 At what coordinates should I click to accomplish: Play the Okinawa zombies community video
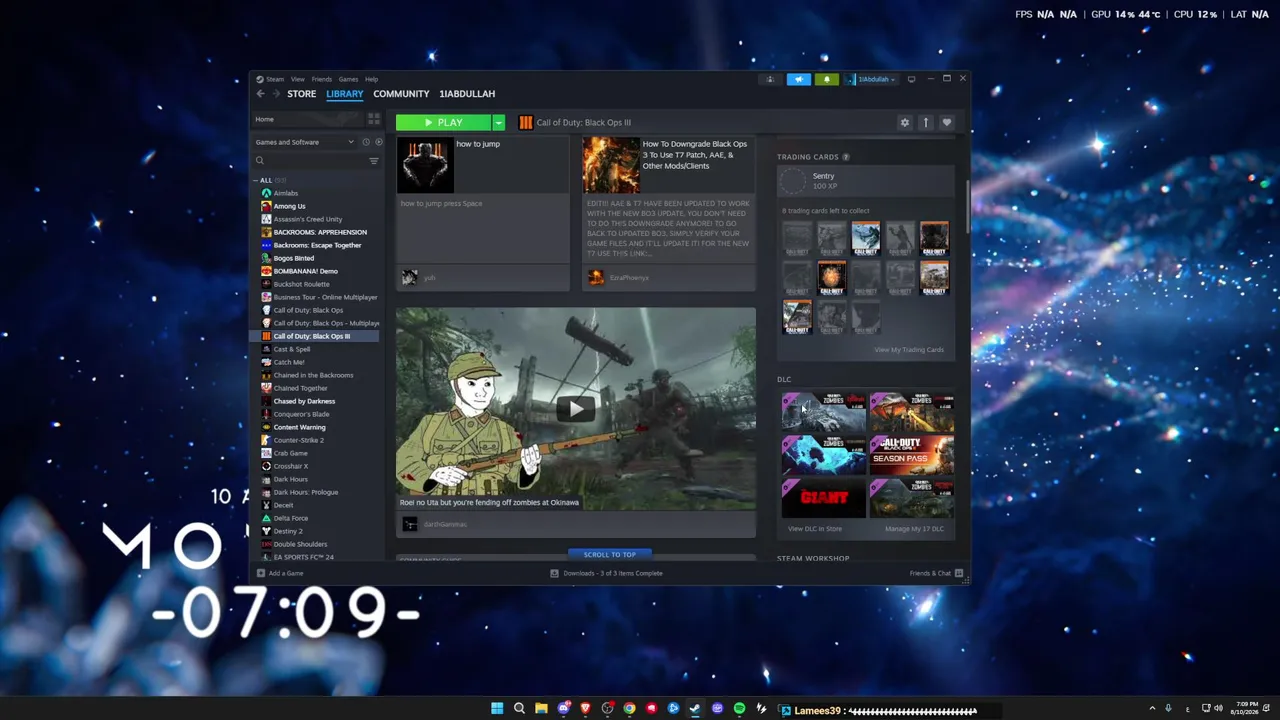coord(576,408)
